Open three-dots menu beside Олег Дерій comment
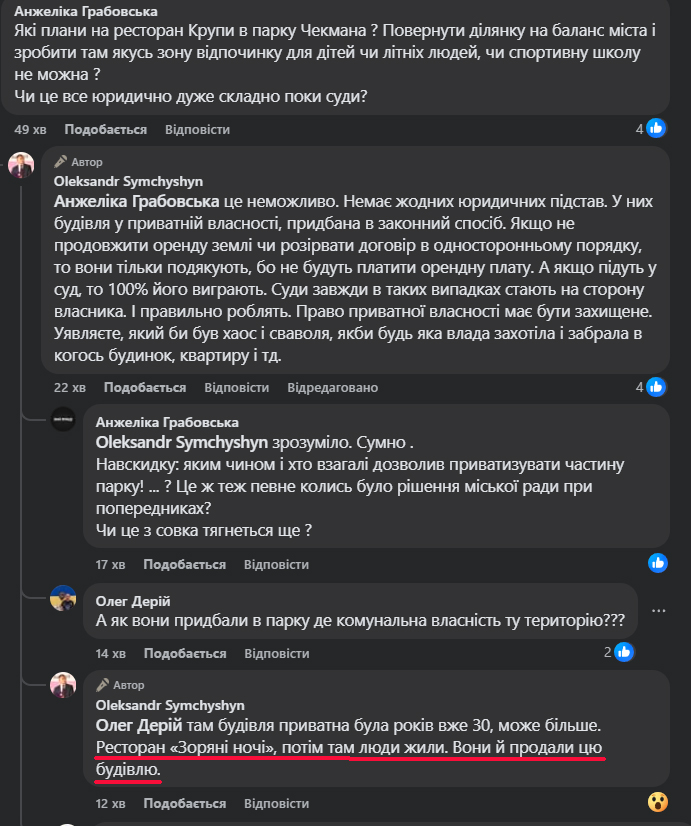This screenshot has width=691, height=826. click(658, 611)
